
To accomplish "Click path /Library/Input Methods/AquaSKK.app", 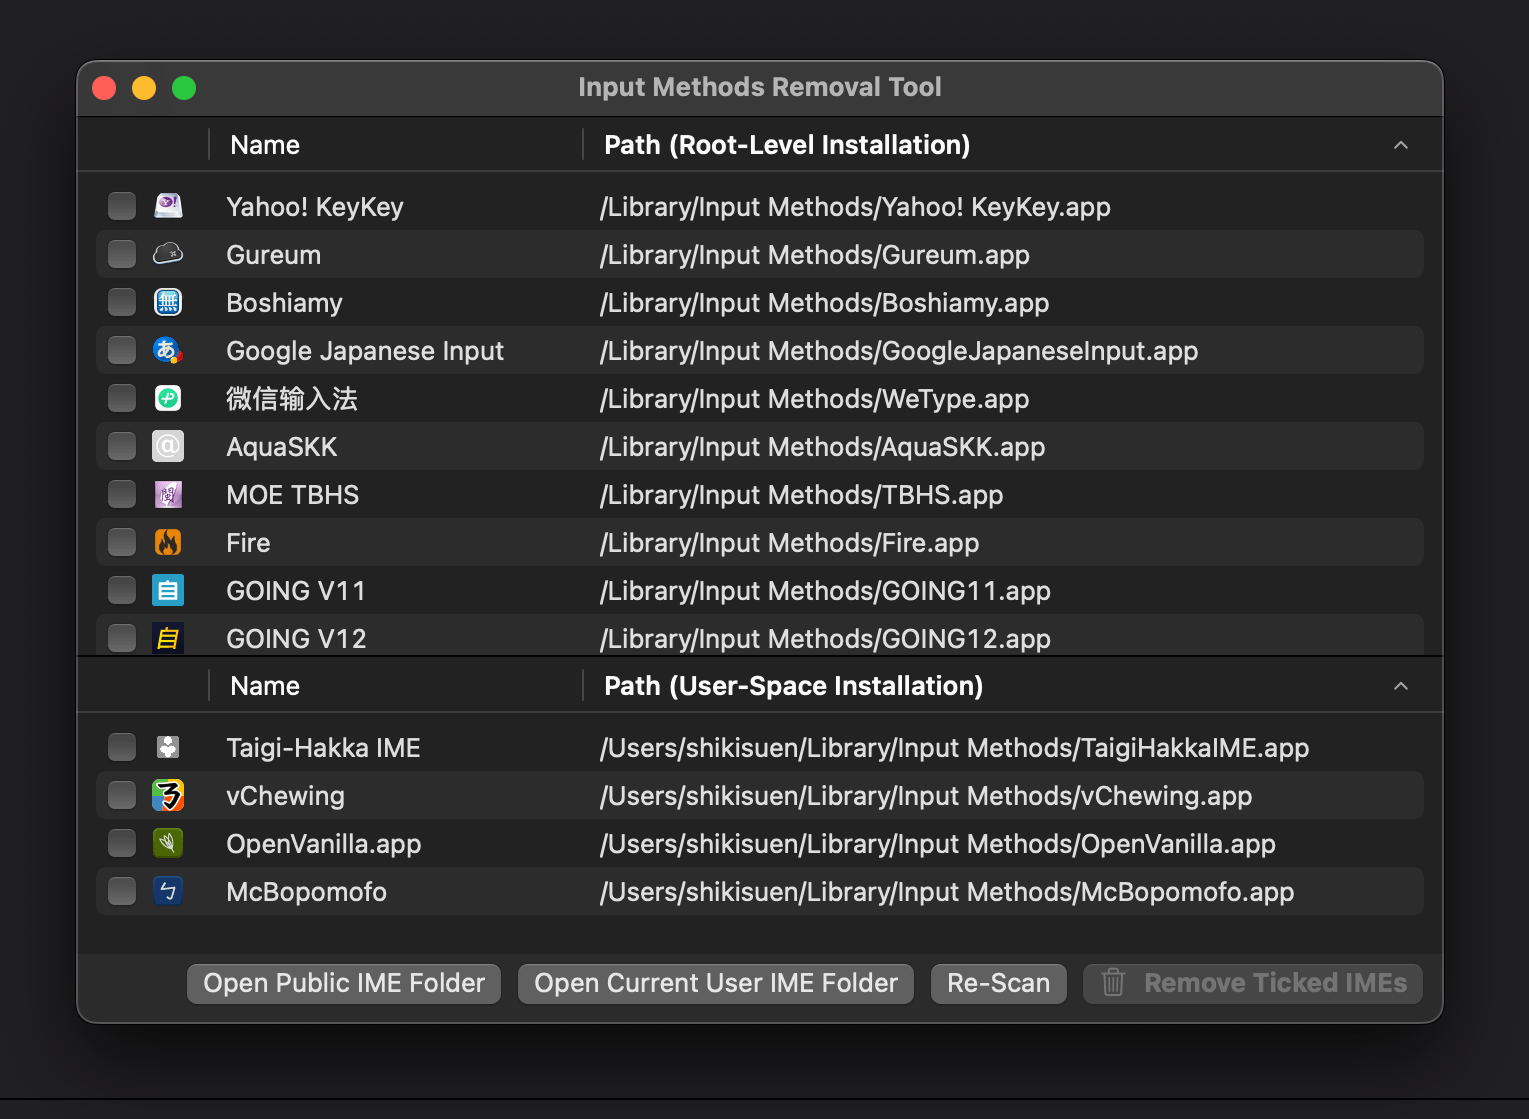I will (x=822, y=447).
